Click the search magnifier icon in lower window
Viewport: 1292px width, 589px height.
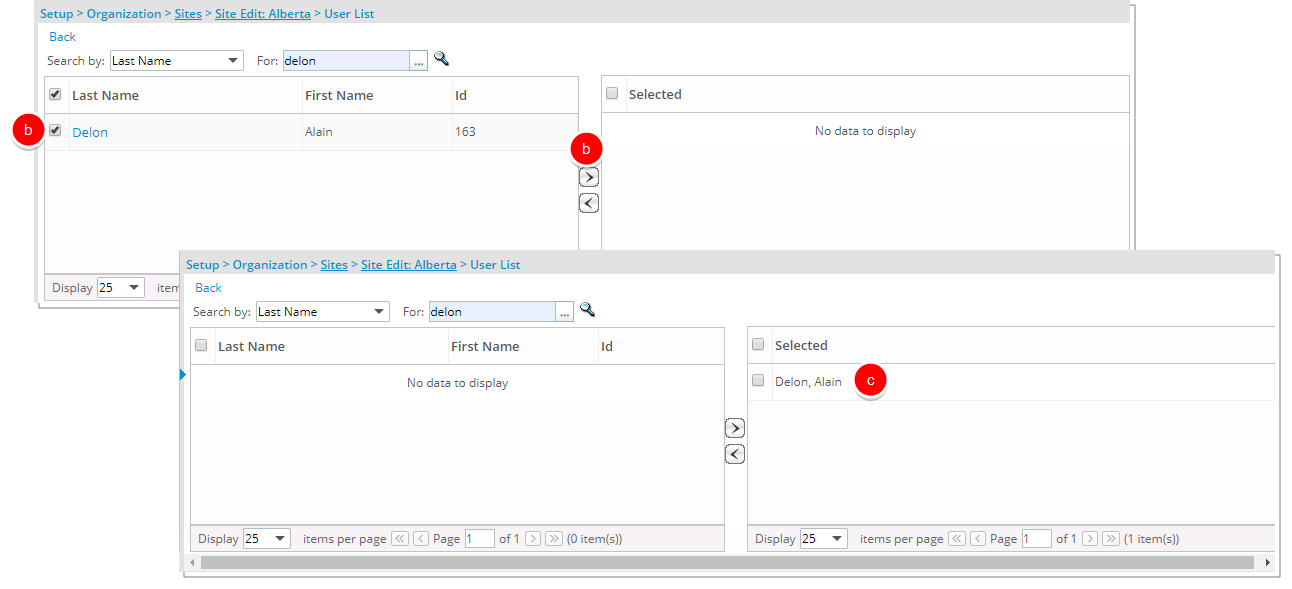click(x=587, y=311)
